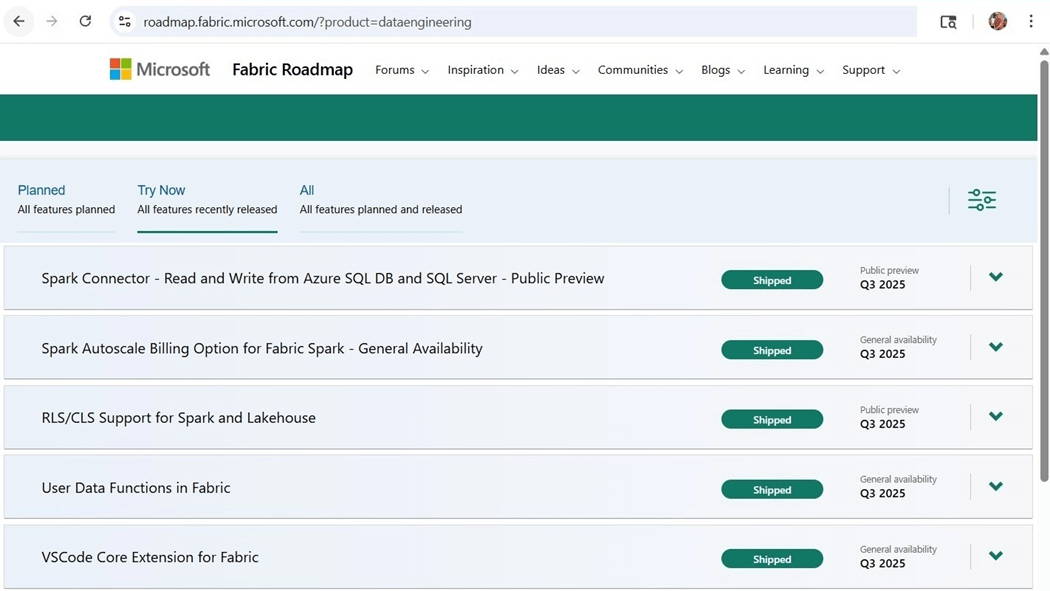Open the Chrome three-dot menu
1050x591 pixels.
(1030, 21)
